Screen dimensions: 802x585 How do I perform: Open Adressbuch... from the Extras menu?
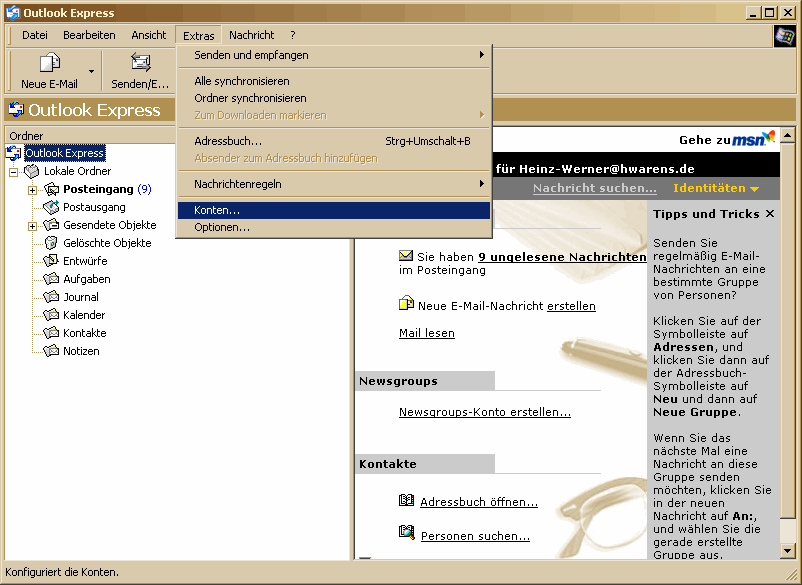pos(334,141)
